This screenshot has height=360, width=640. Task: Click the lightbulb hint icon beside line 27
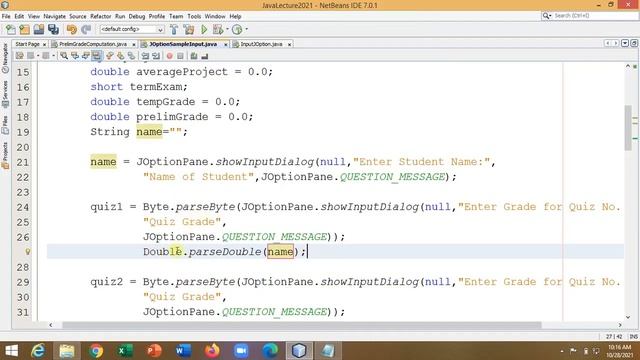pyautogui.click(x=28, y=252)
